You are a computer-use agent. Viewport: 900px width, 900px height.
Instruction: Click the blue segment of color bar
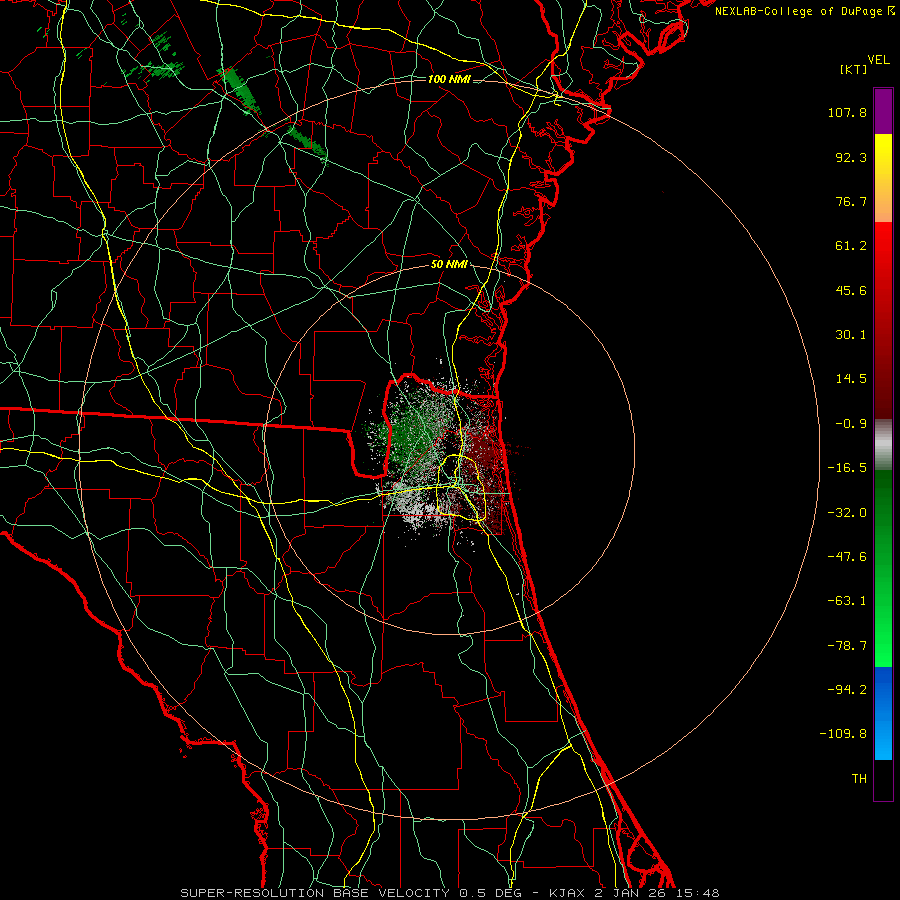(883, 713)
